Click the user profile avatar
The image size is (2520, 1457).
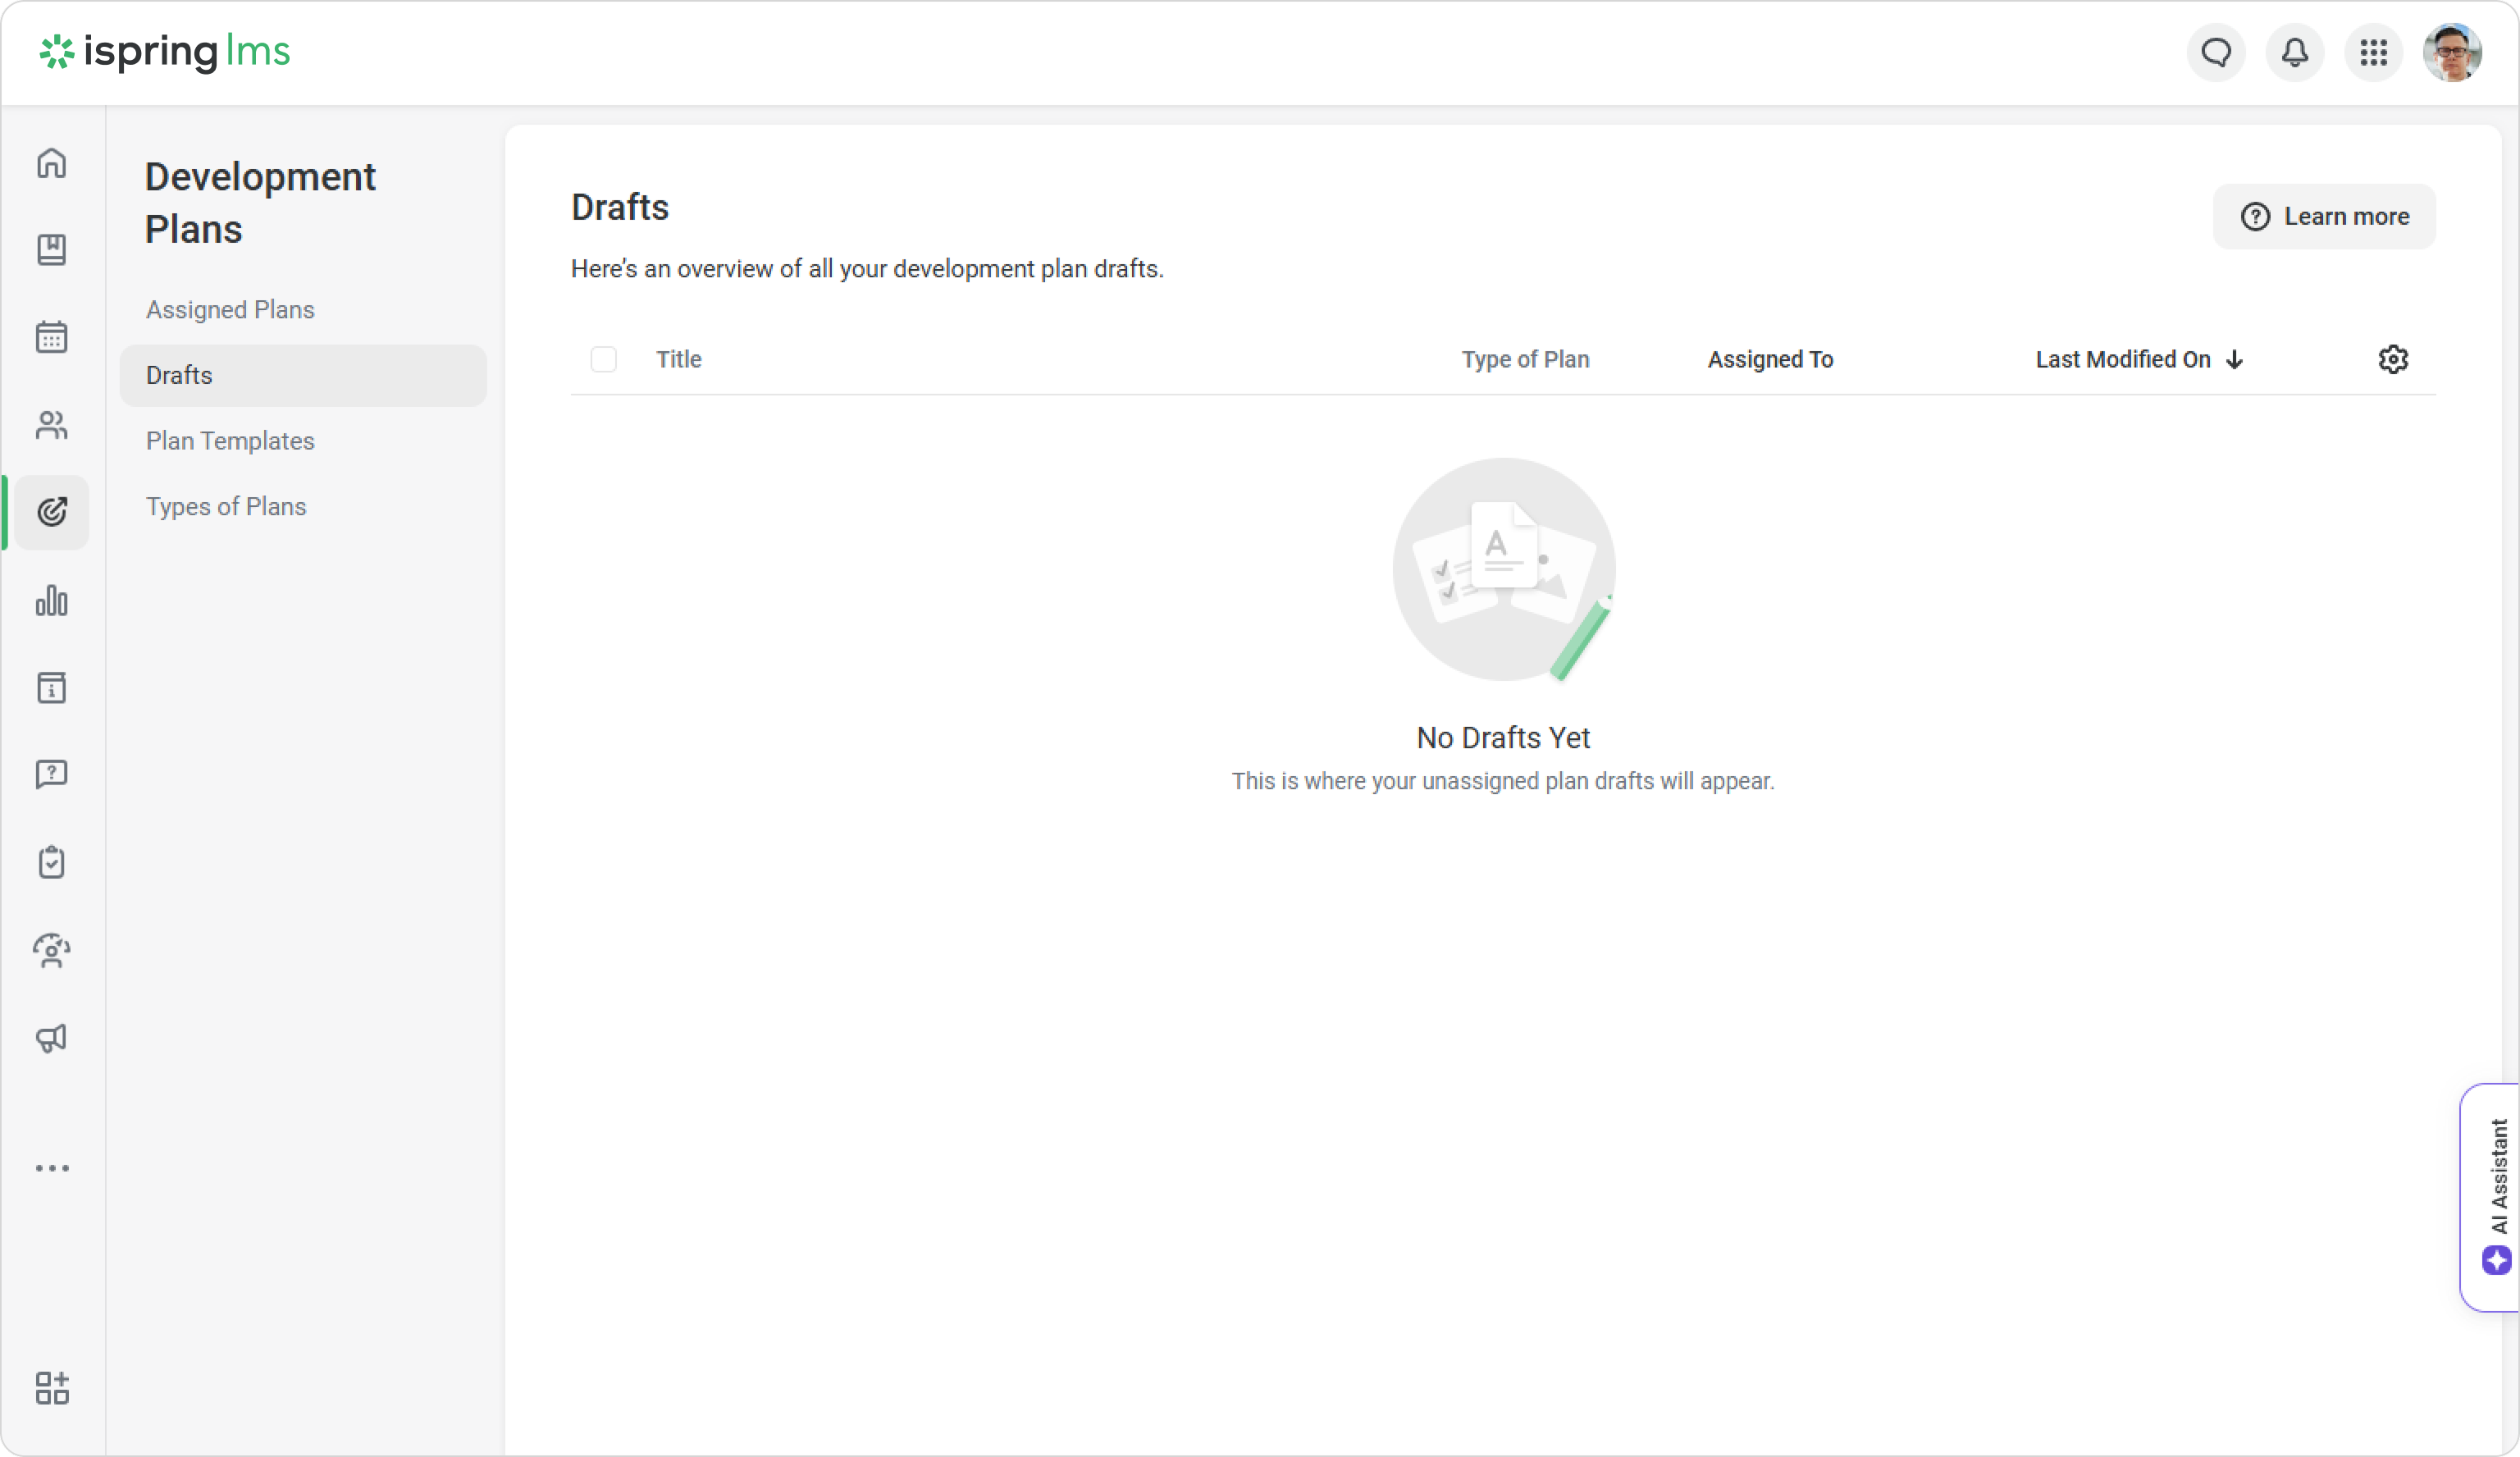(2452, 52)
